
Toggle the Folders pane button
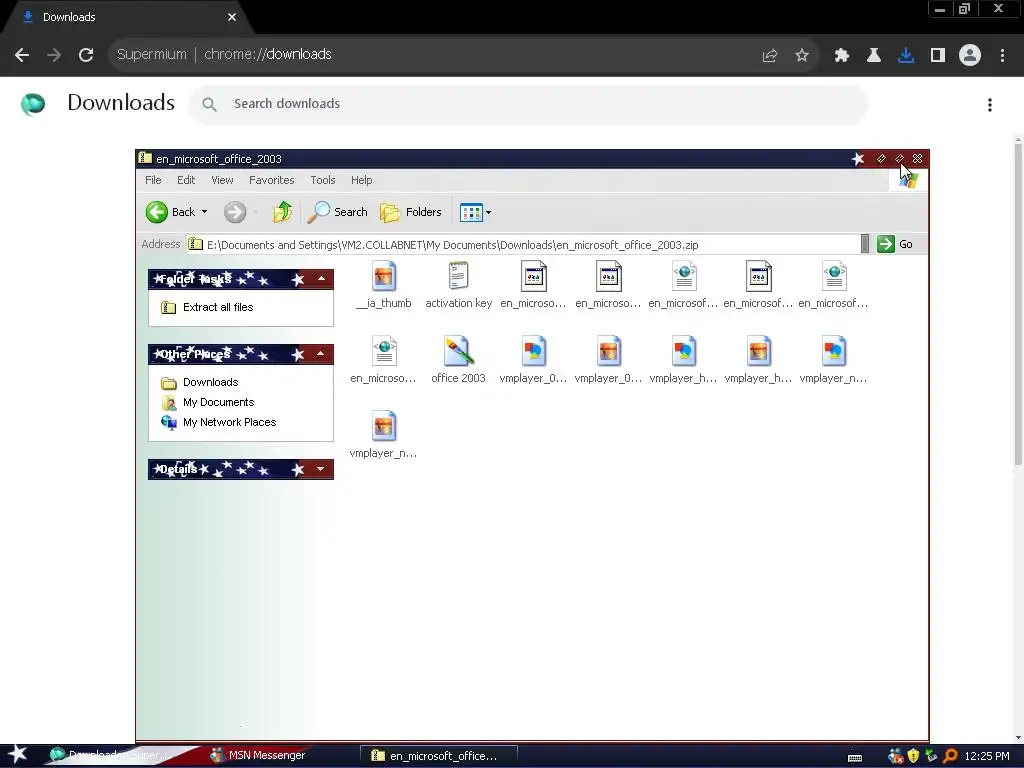coord(411,212)
